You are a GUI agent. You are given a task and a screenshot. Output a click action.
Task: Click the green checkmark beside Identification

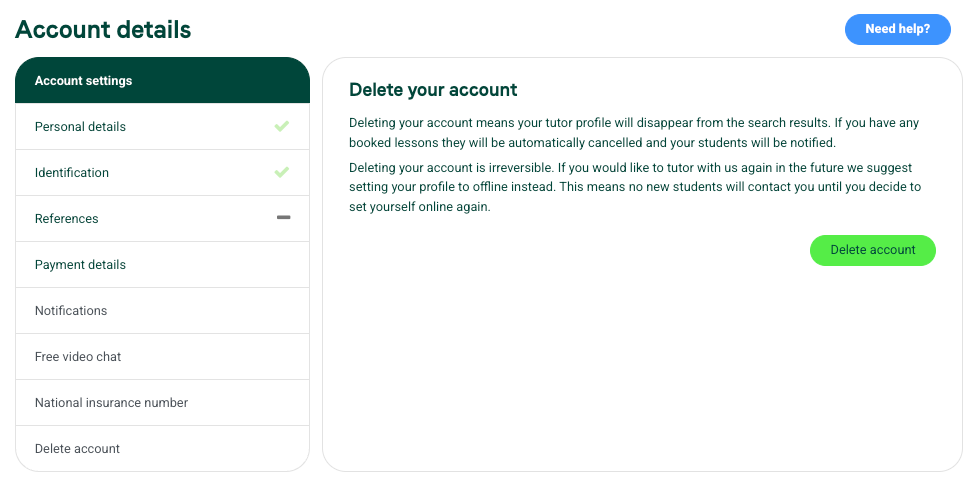(281, 172)
